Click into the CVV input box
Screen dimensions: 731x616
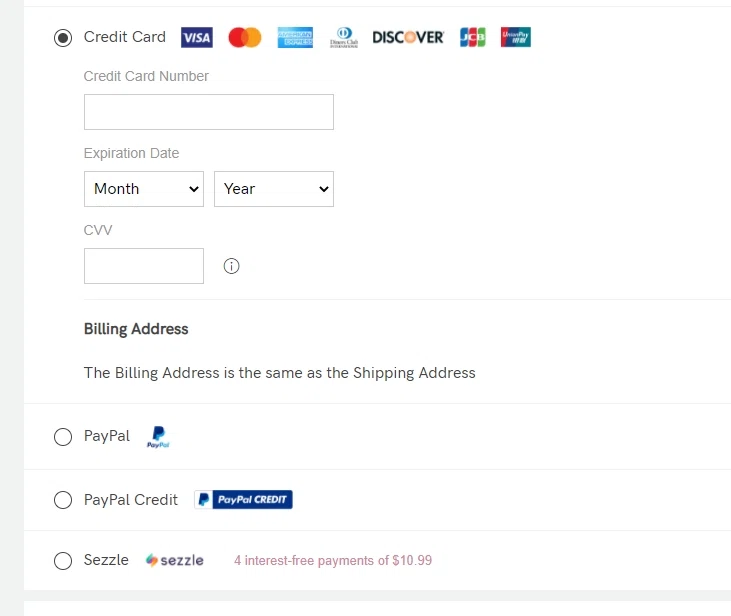pyautogui.click(x=144, y=266)
